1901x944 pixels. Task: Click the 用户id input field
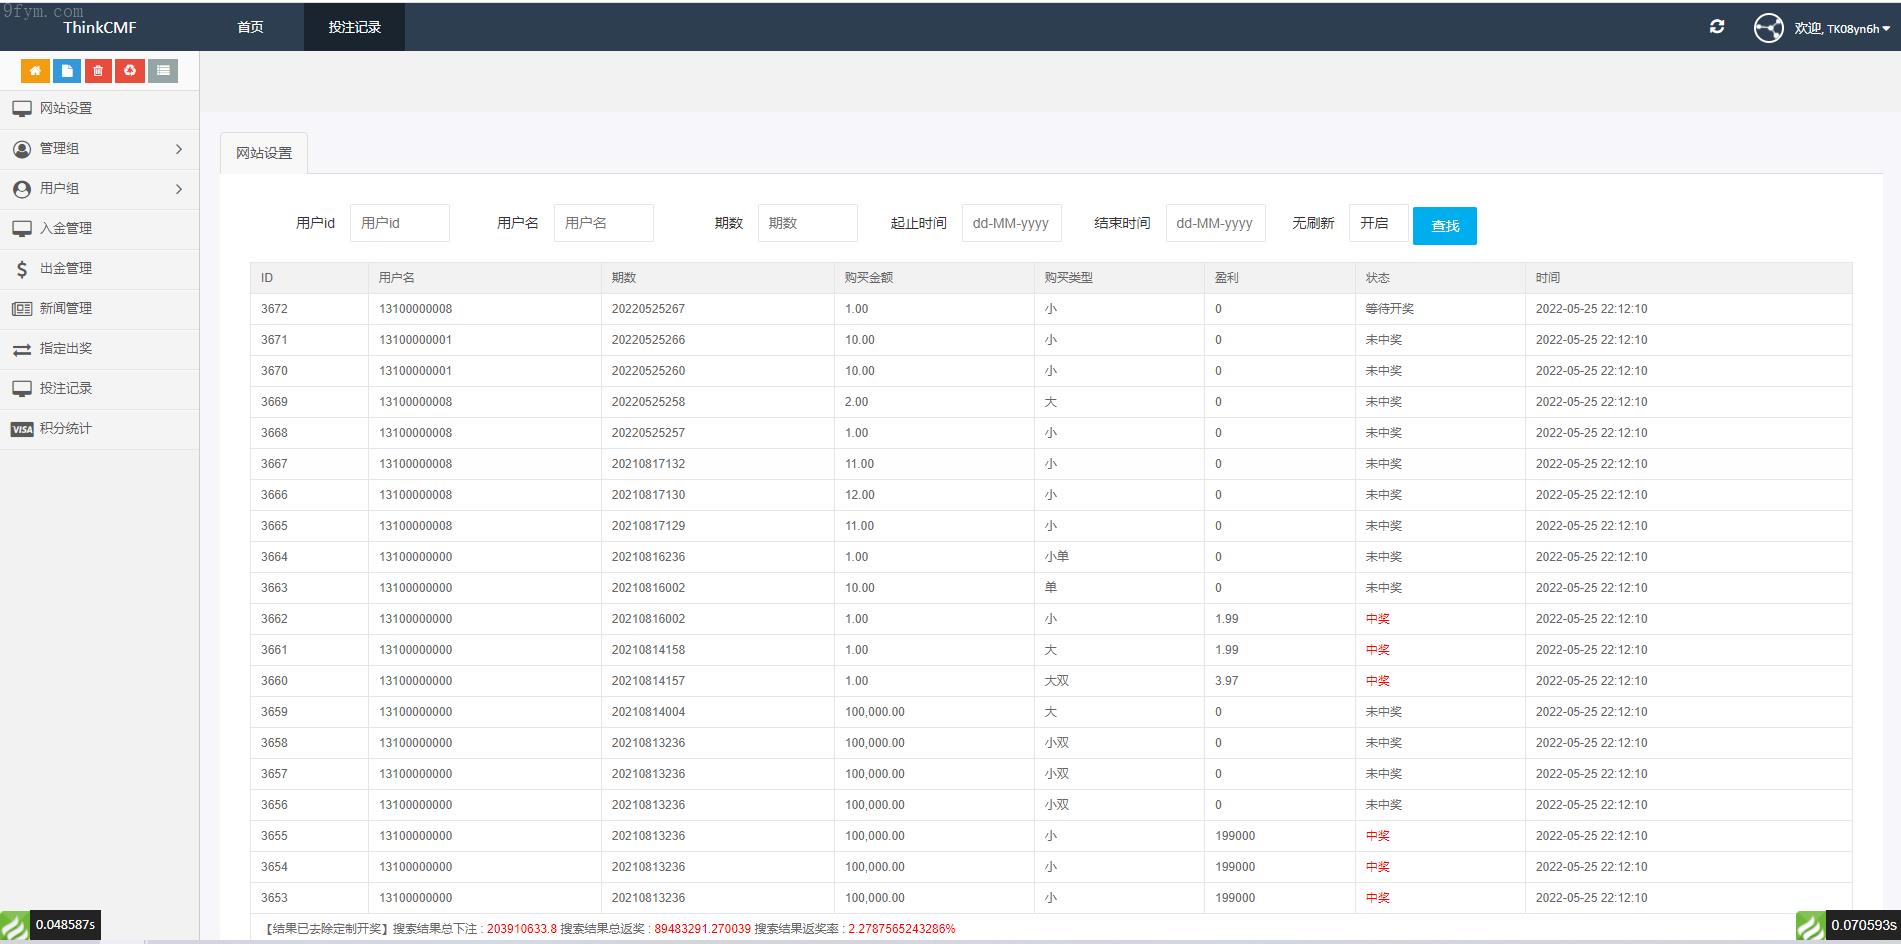point(399,223)
